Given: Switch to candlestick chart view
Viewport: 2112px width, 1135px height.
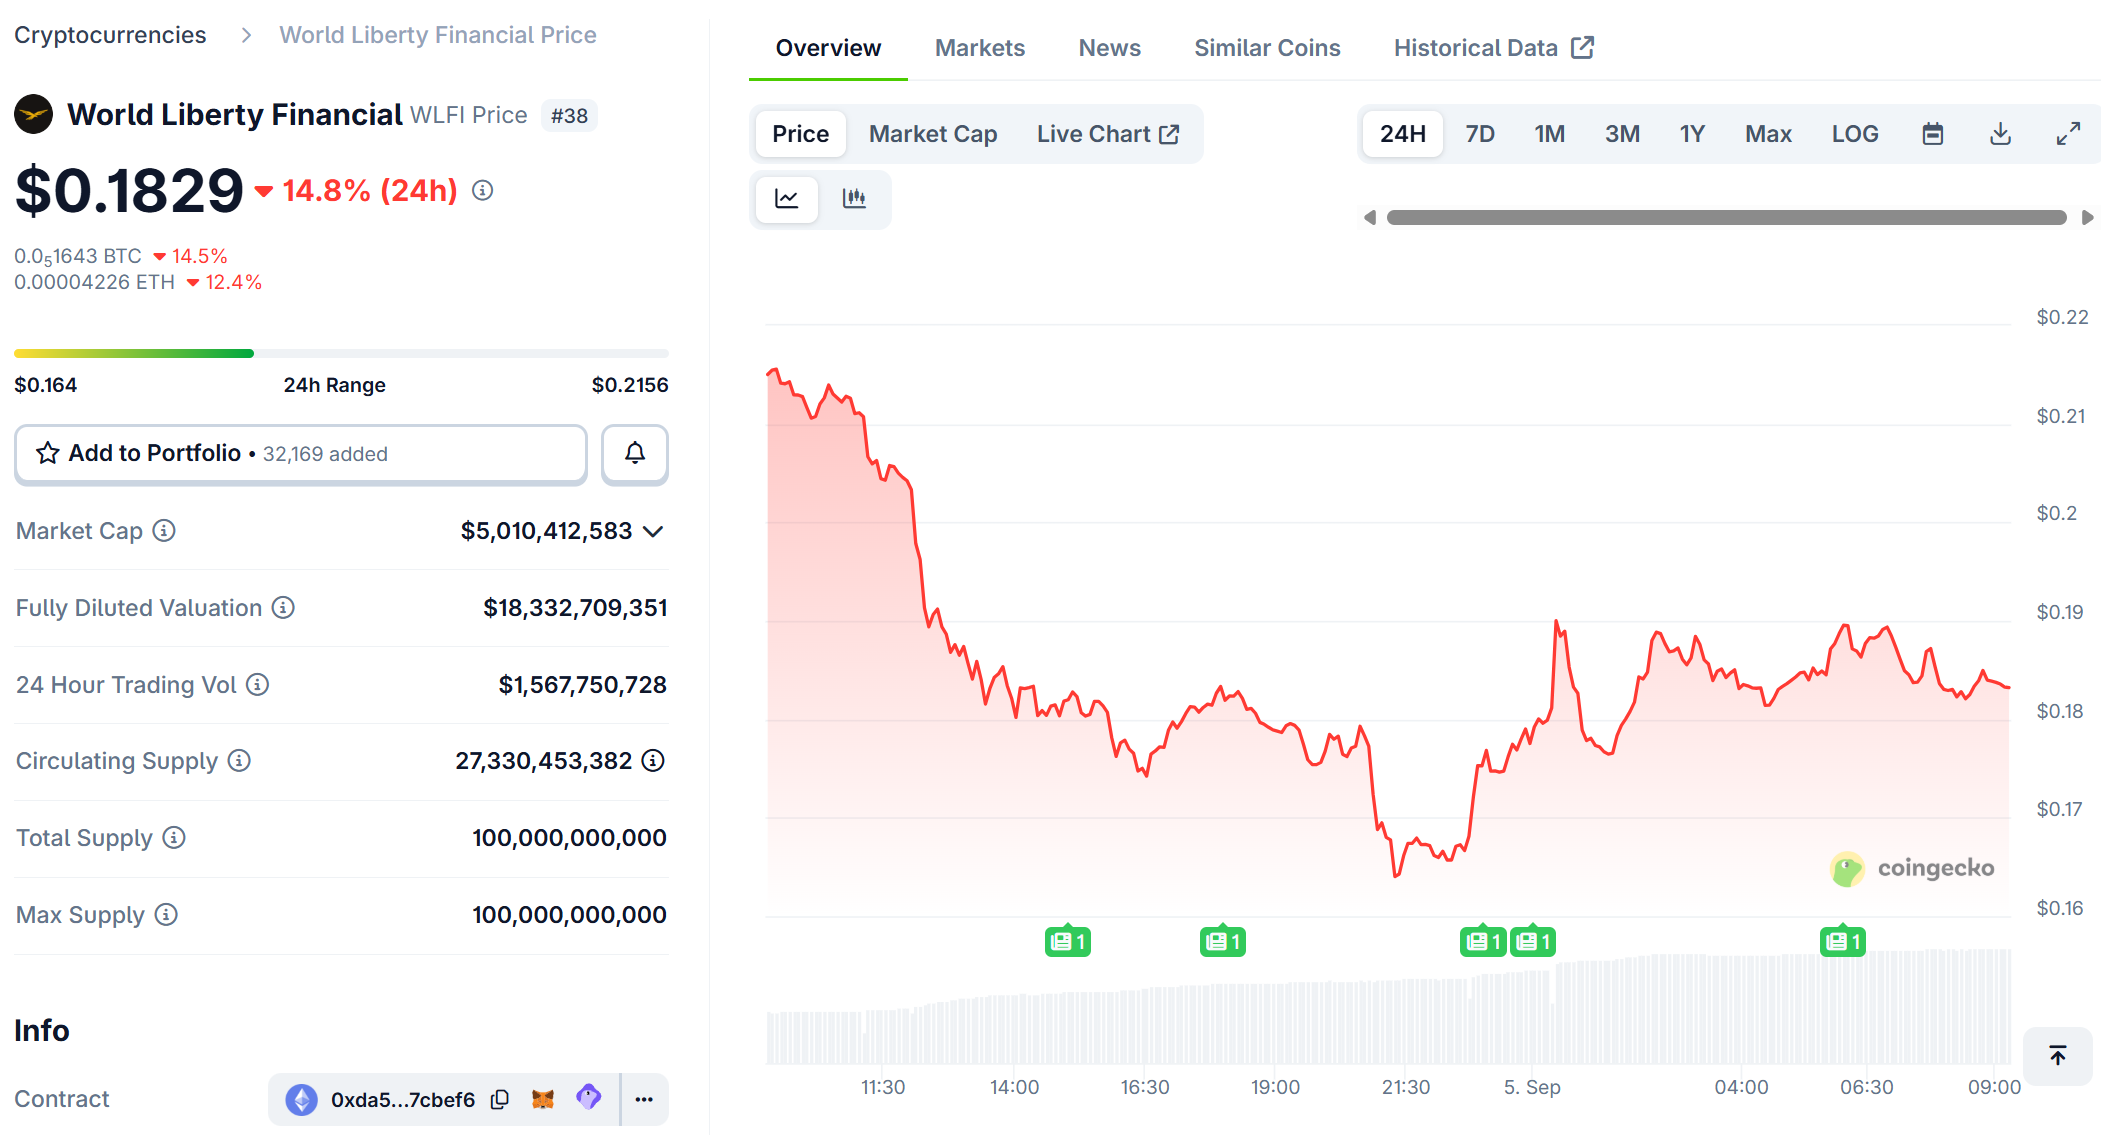Looking at the screenshot, I should (x=854, y=198).
